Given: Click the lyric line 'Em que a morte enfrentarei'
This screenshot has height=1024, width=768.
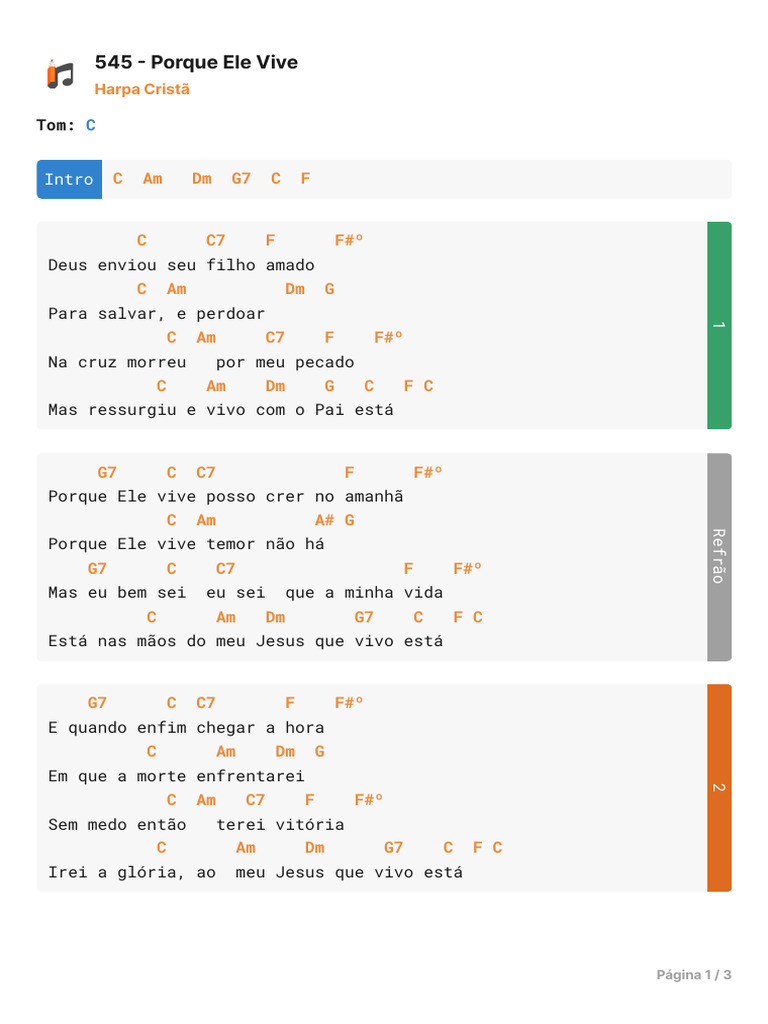Looking at the screenshot, I should 176,776.
